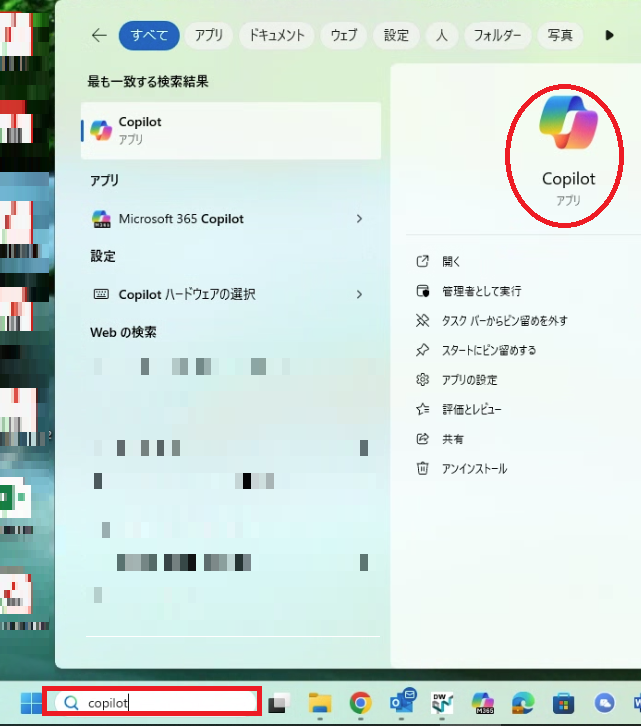This screenshot has height=726, width=641.
Task: Choose 開く in the preview pane
Action: (x=451, y=262)
